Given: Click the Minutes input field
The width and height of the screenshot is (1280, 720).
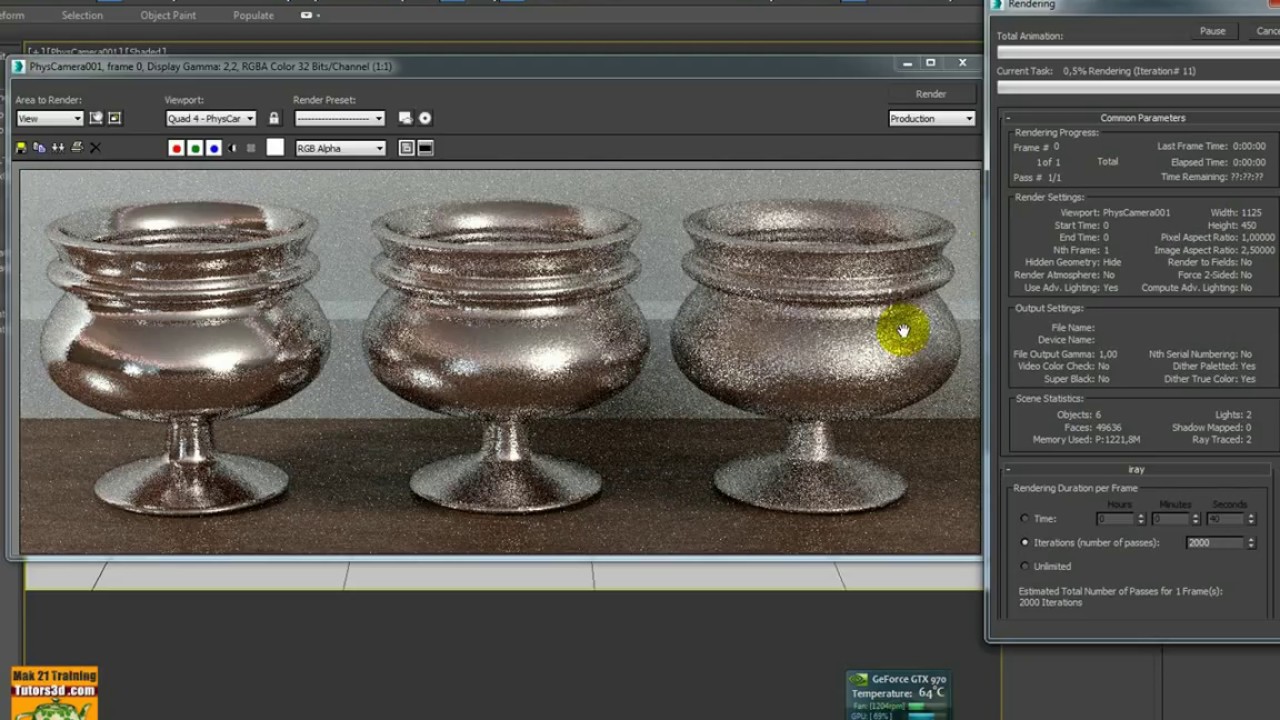Looking at the screenshot, I should pyautogui.click(x=1171, y=518).
